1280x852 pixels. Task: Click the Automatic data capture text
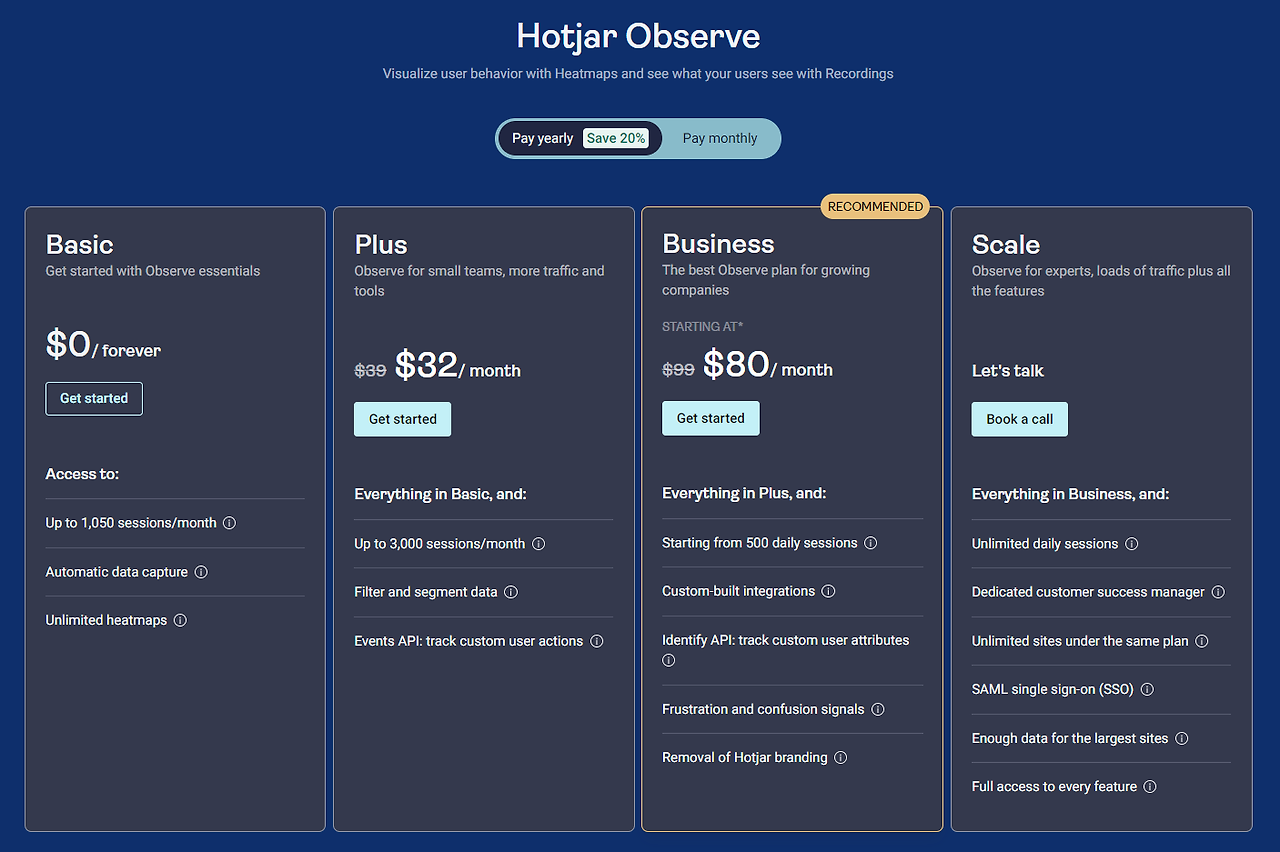click(117, 572)
